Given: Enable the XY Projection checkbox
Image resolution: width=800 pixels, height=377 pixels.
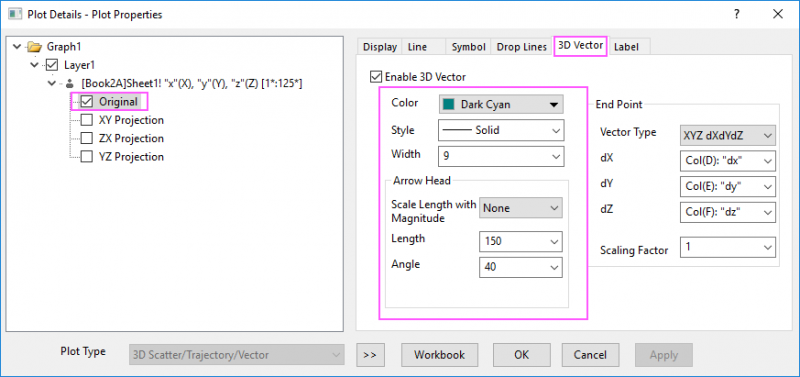Looking at the screenshot, I should pos(87,120).
